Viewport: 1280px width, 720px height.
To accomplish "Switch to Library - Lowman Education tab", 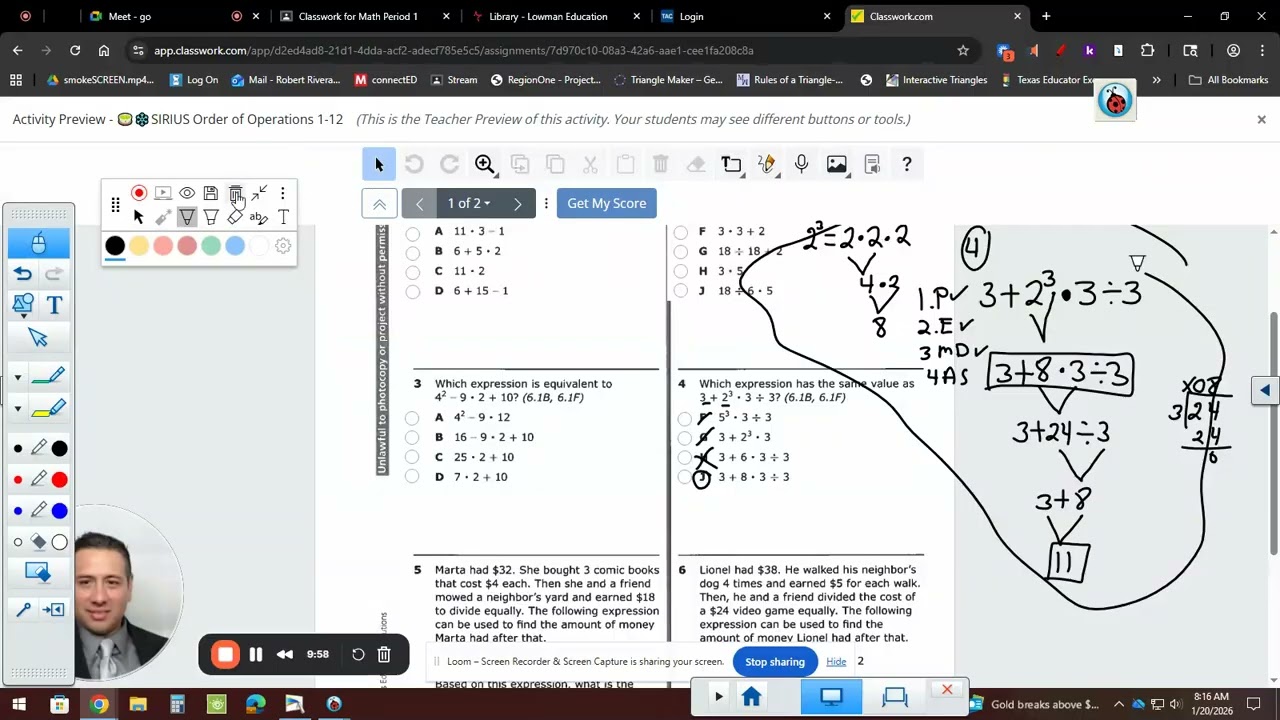I will (555, 16).
